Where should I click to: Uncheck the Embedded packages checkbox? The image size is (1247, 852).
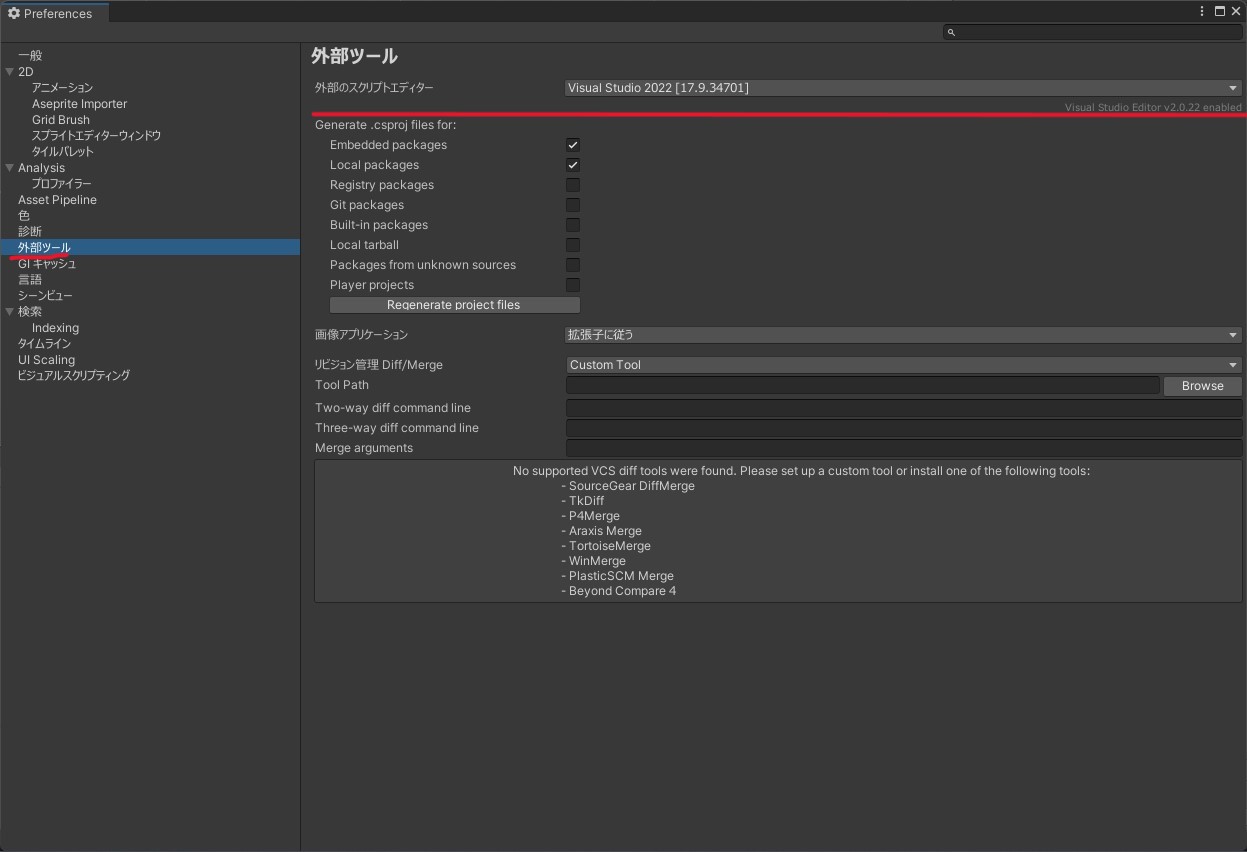[573, 145]
